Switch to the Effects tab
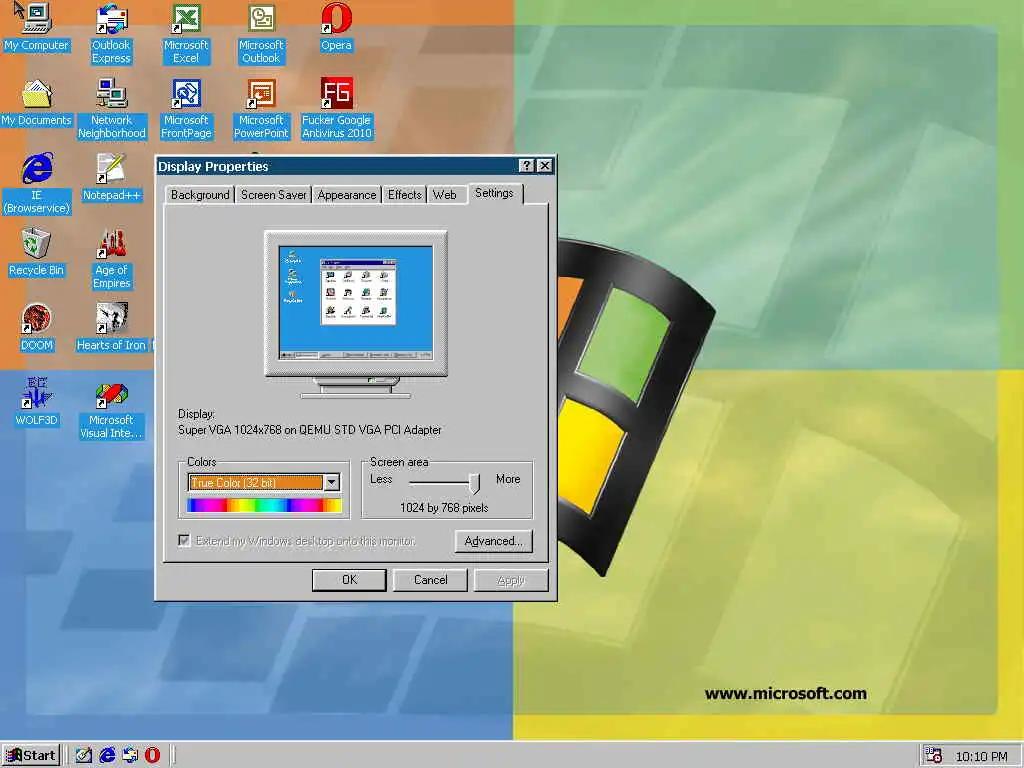Viewport: 1024px width, 768px height. click(405, 195)
